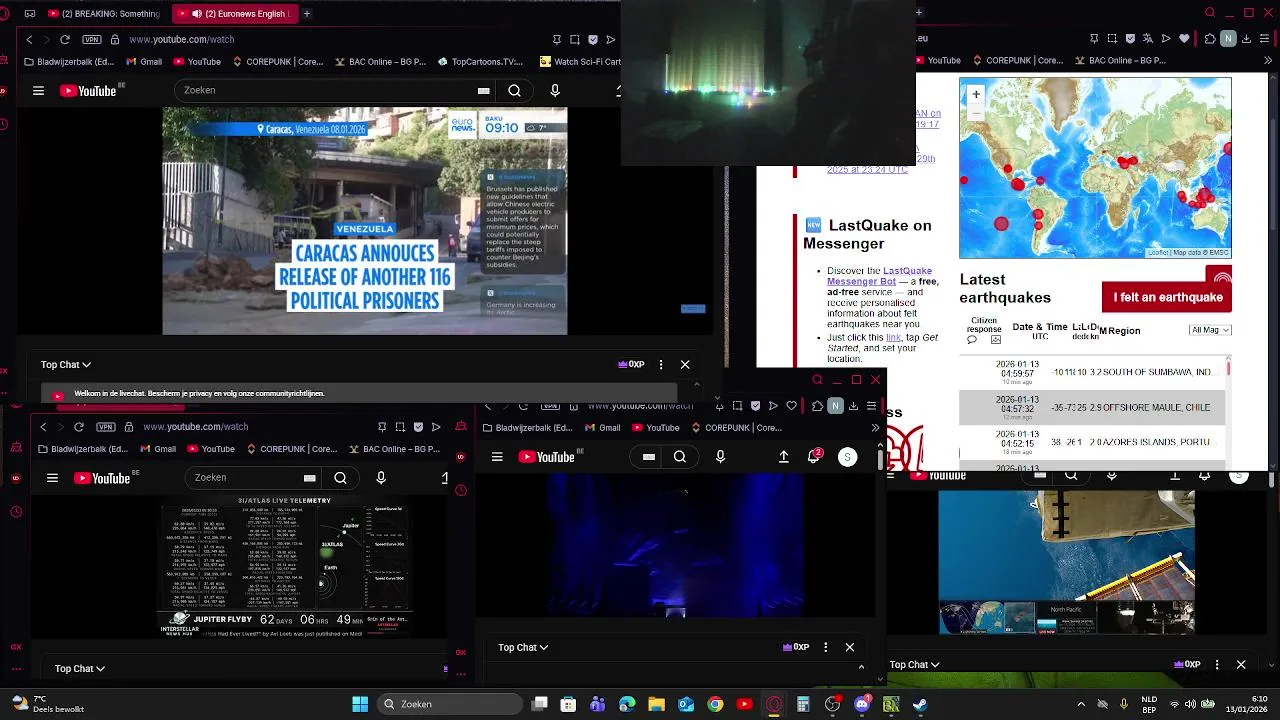Click YouTube logo in Euronews window
Viewport: 1280px width, 720px height.
88,90
